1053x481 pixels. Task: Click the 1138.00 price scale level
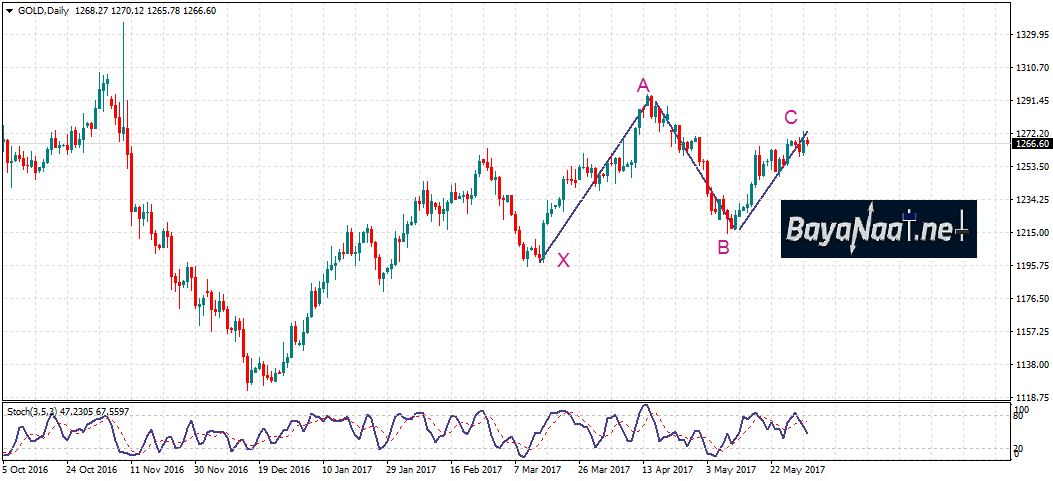click(x=1031, y=365)
